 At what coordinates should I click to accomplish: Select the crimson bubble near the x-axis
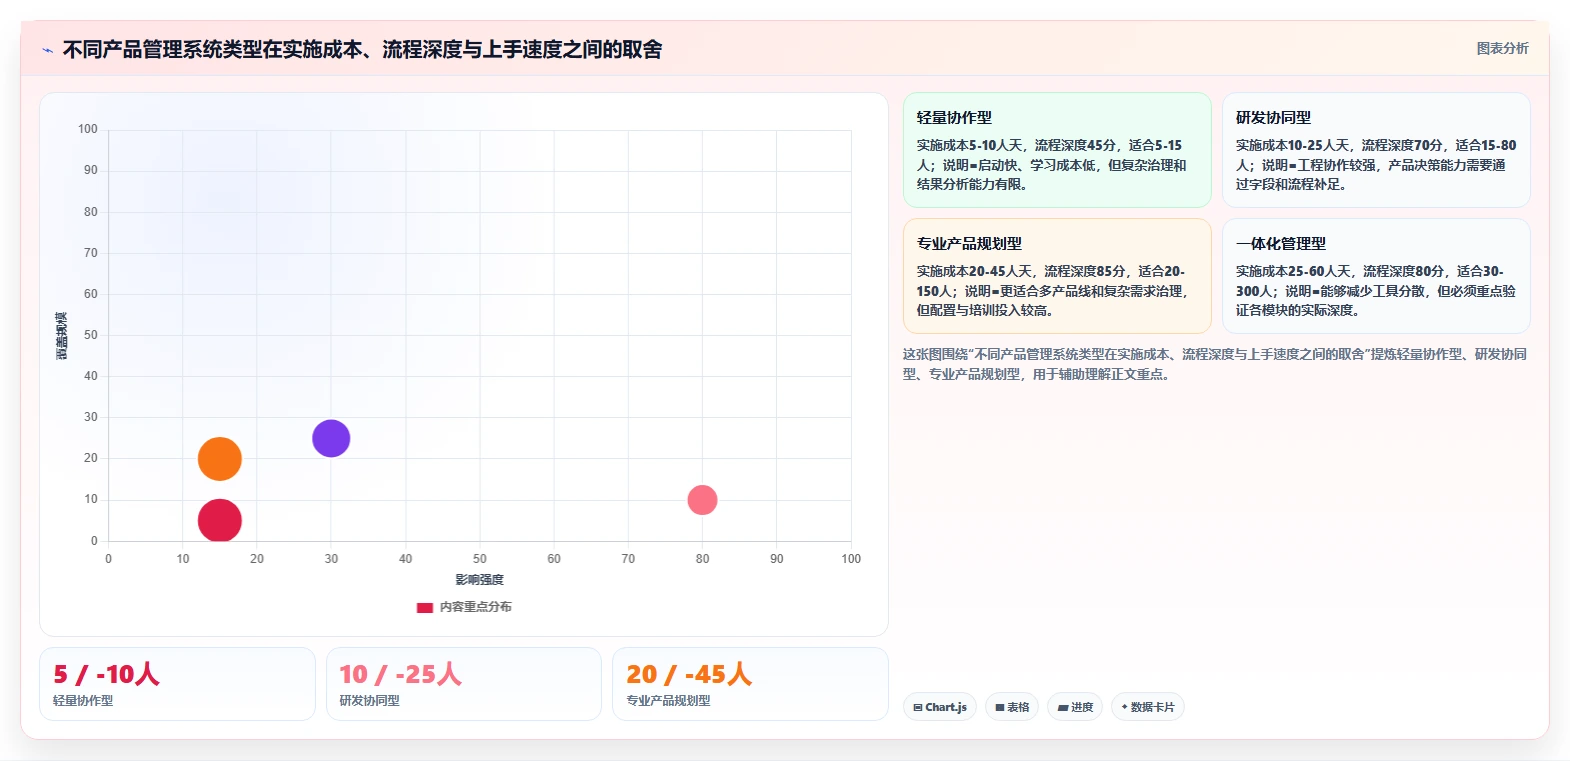[220, 521]
